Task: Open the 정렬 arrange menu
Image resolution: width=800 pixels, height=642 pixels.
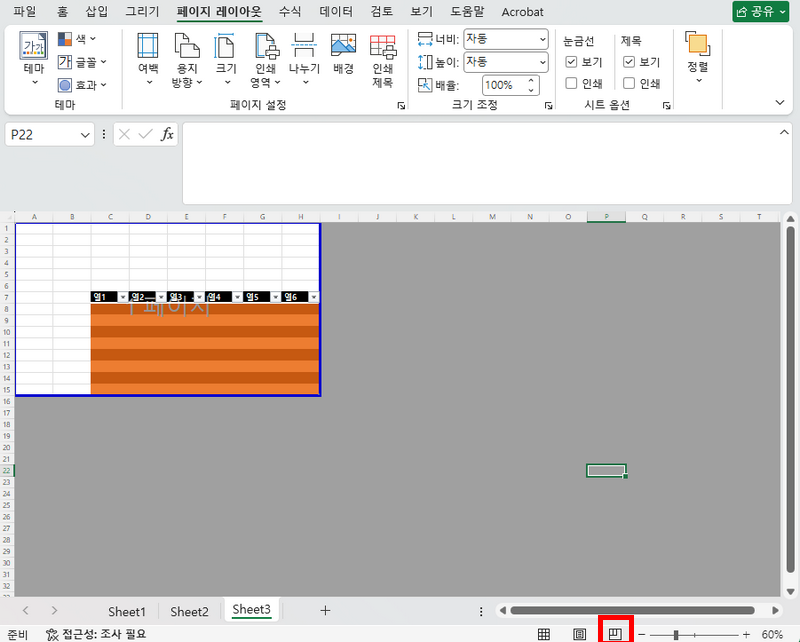Action: click(698, 57)
